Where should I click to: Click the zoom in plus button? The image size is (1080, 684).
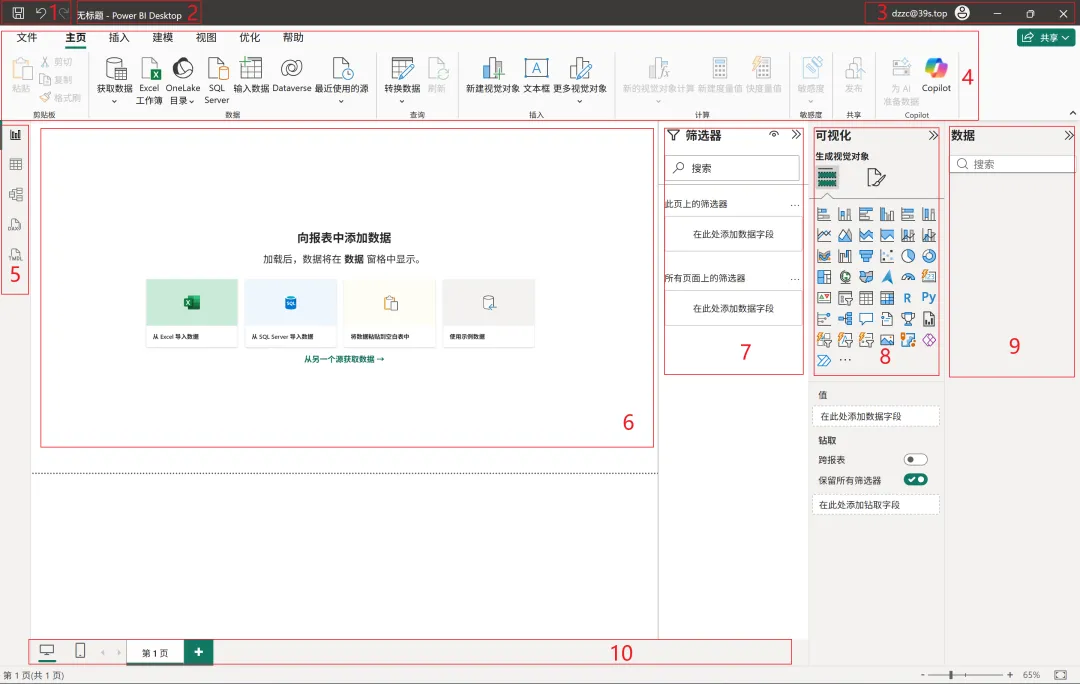point(1010,675)
